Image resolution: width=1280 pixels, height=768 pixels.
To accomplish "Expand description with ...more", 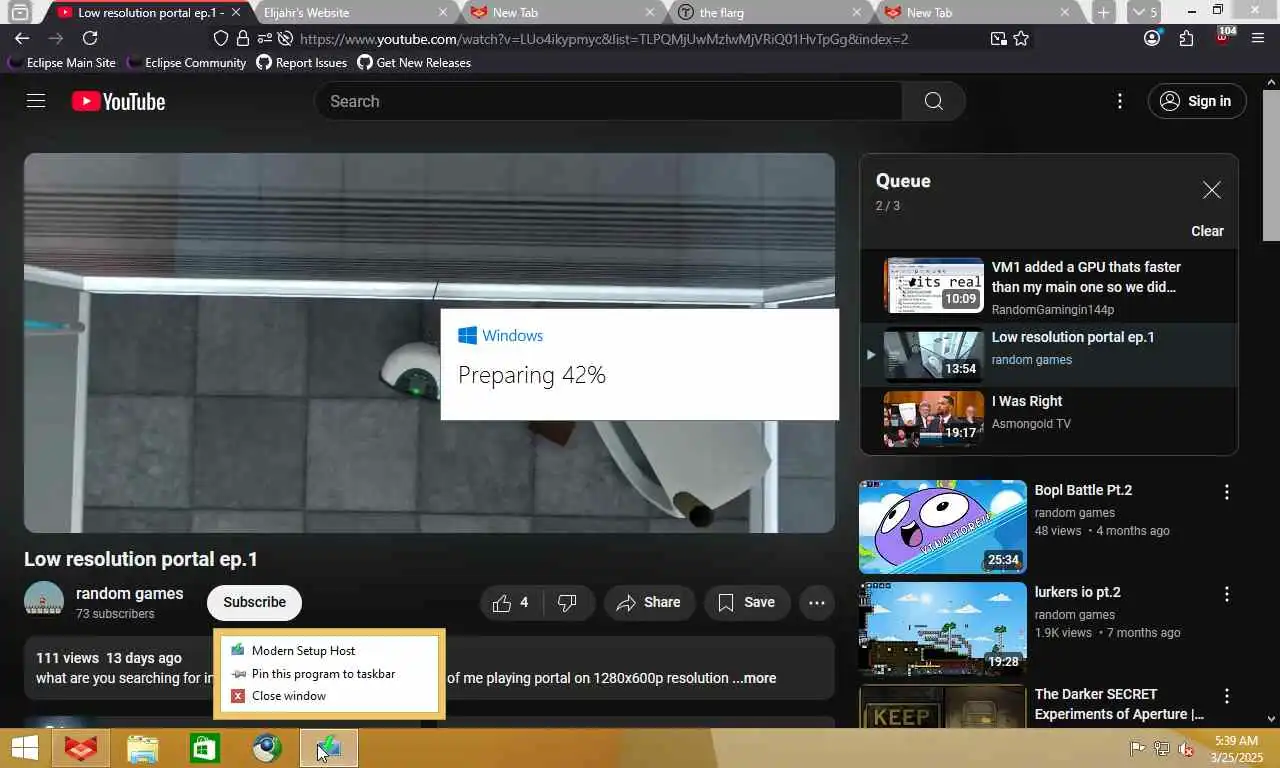I will tap(754, 678).
